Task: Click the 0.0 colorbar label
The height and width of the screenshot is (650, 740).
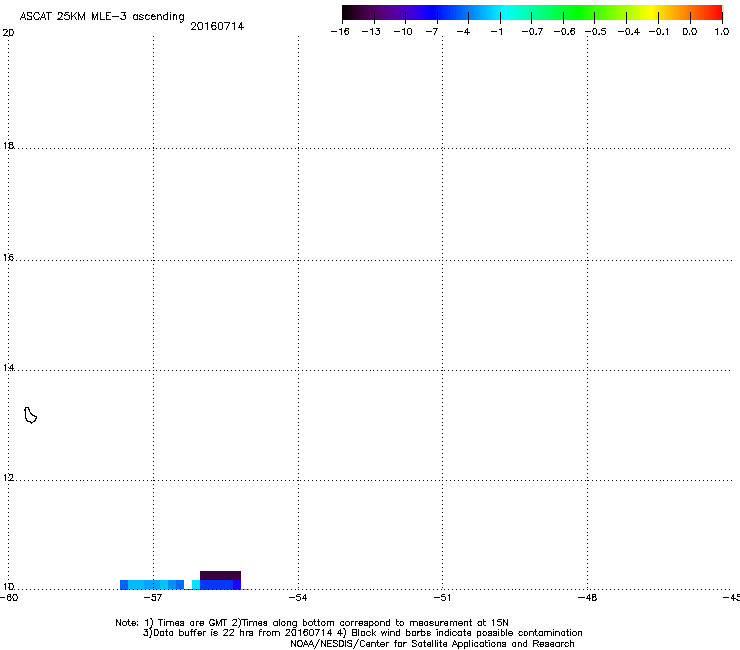Action: coord(690,32)
